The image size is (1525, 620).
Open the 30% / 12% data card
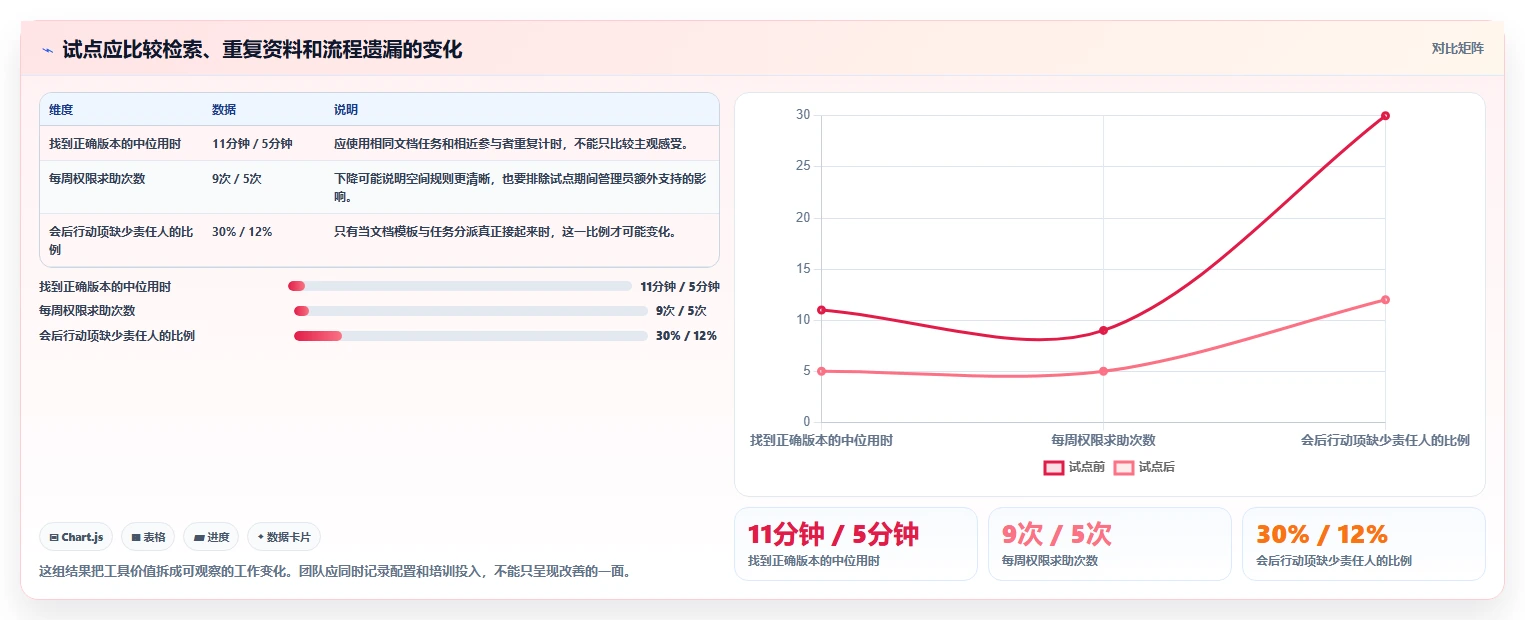(1364, 544)
